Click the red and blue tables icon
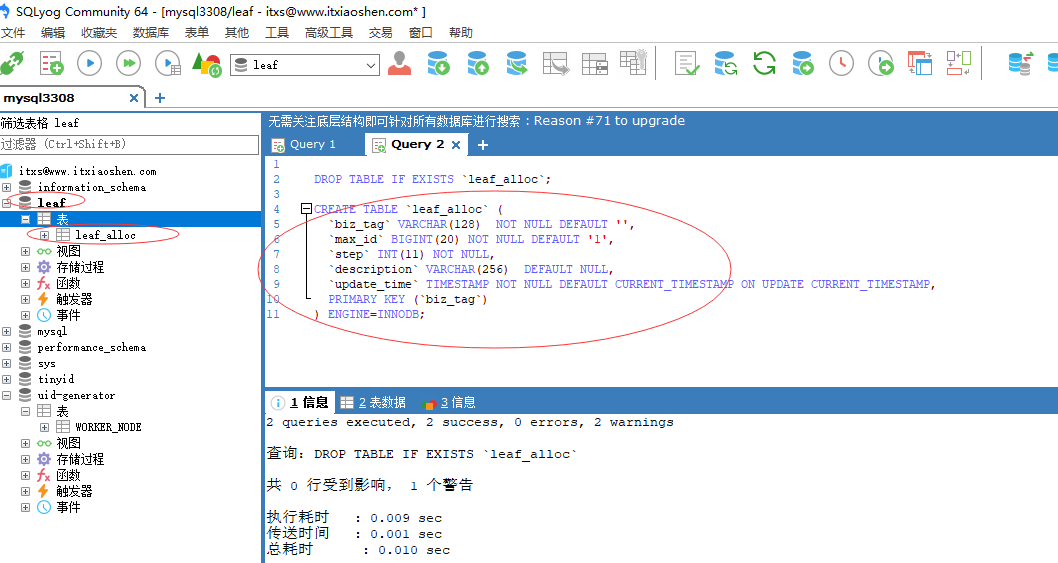Image resolution: width=1058 pixels, height=563 pixels. (x=920, y=63)
